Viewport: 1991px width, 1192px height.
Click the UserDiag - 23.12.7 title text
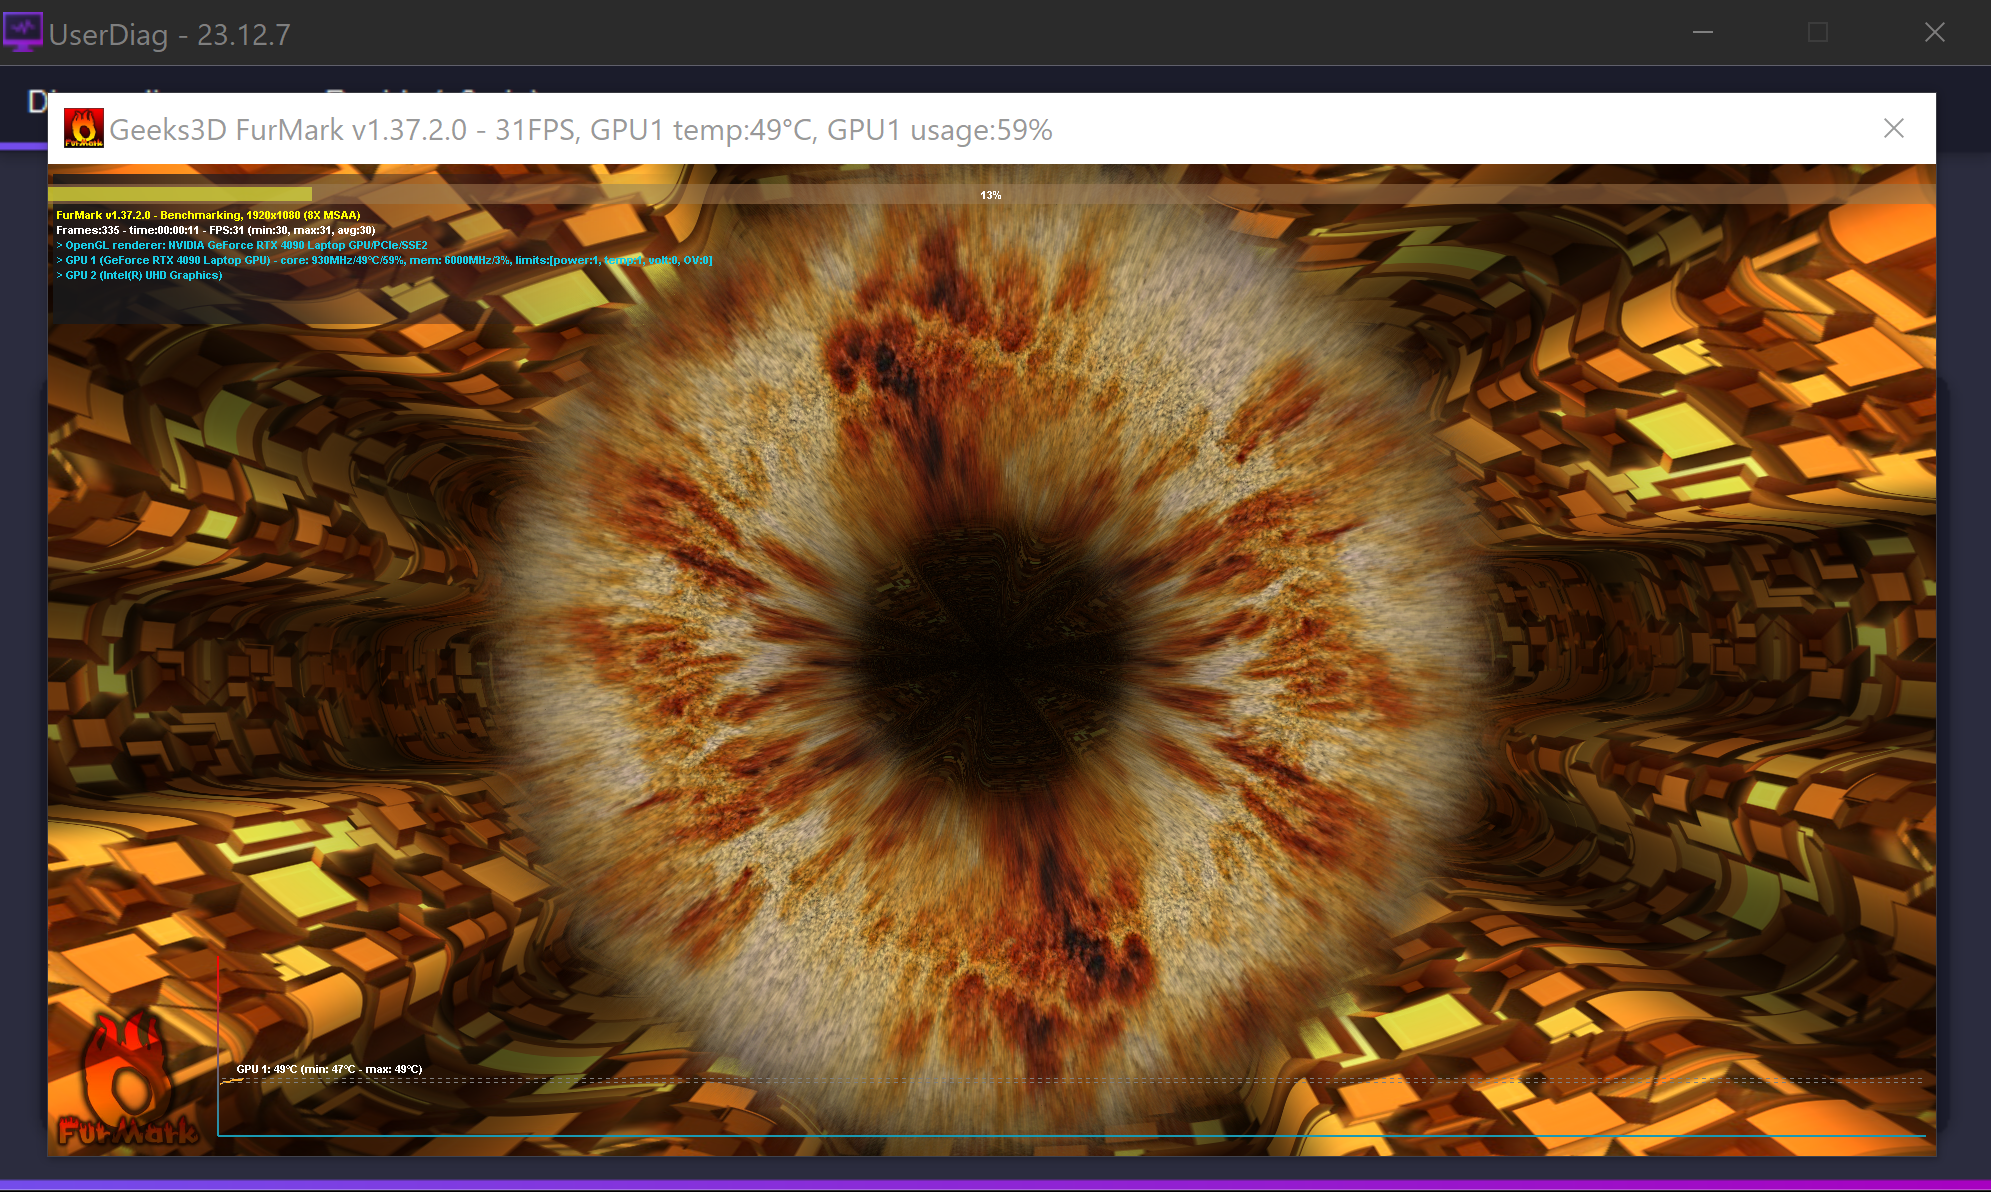(x=170, y=35)
